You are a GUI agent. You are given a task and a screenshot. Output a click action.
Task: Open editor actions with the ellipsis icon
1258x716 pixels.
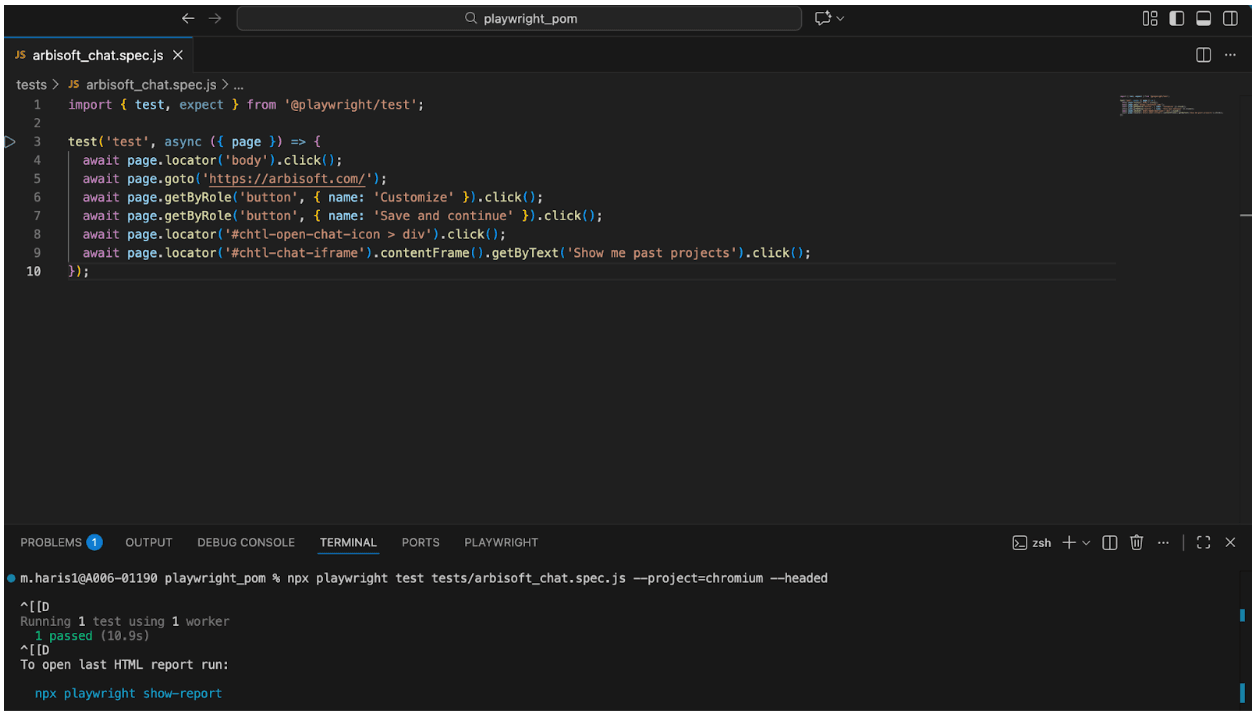[1230, 55]
